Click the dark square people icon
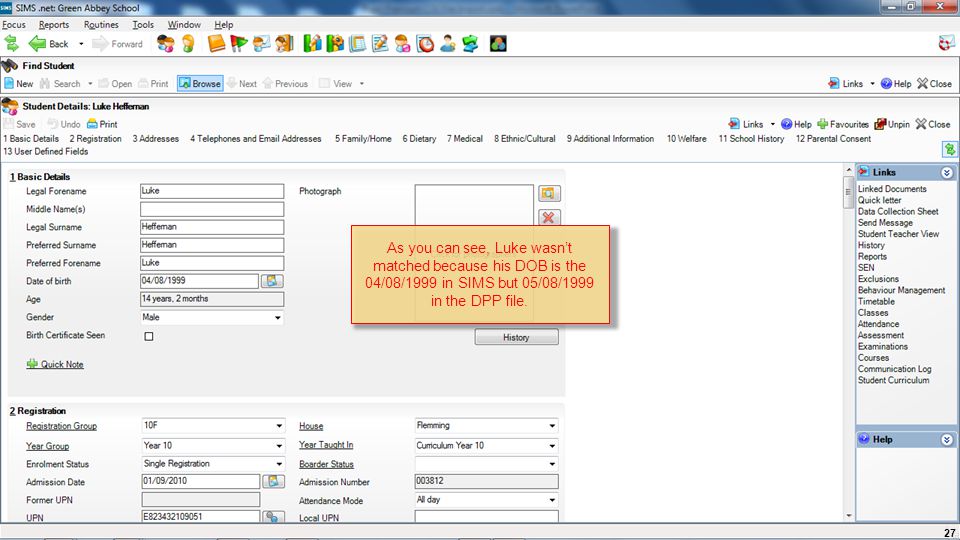Viewport: 960px width, 540px height. pyautogui.click(x=498, y=43)
